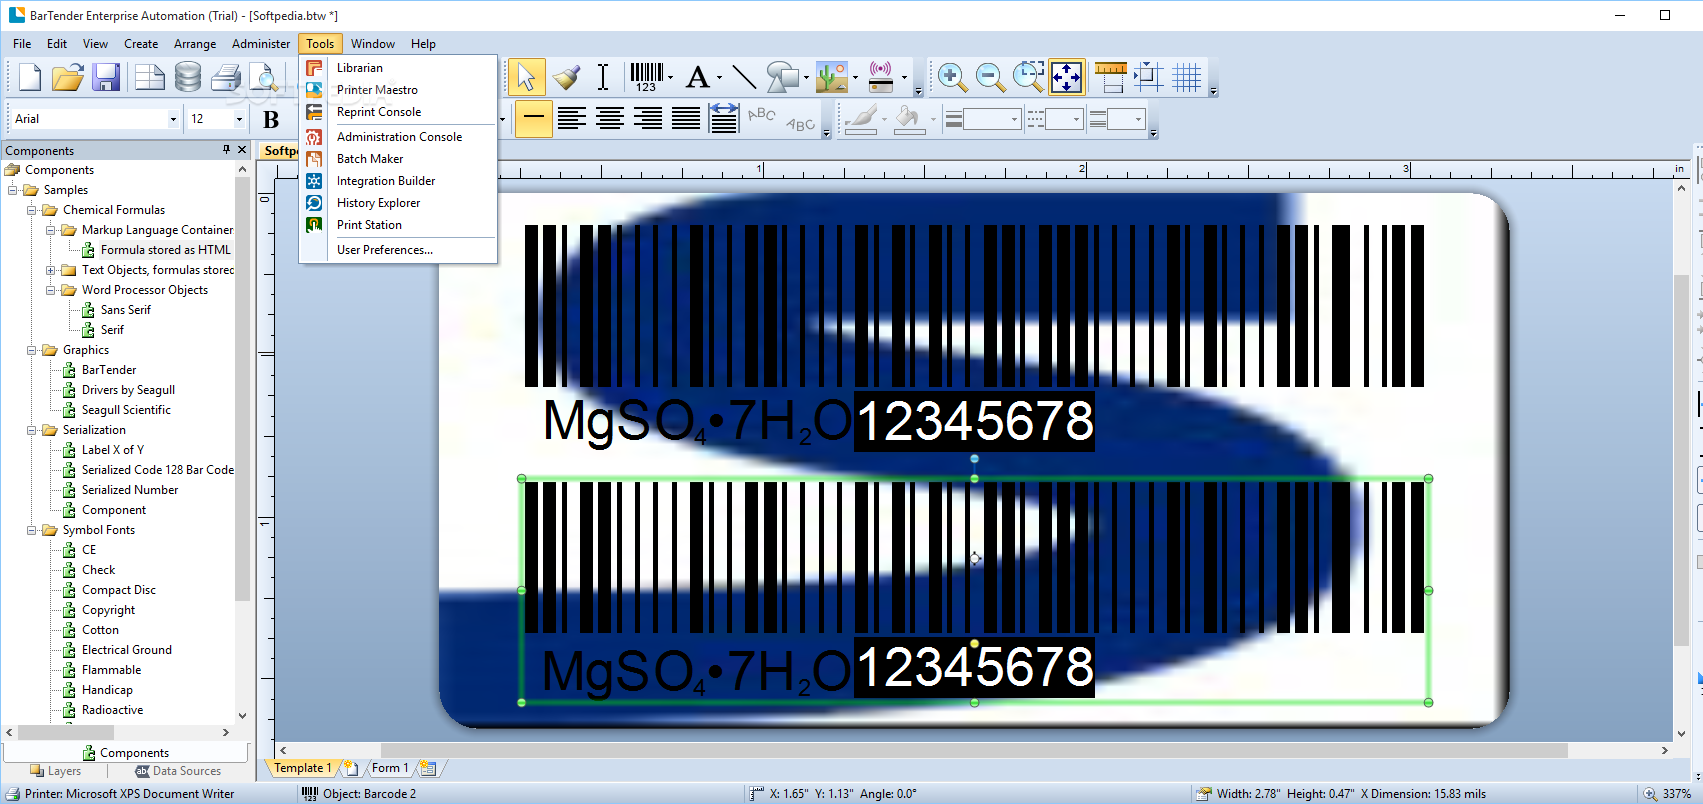Align text left

click(572, 119)
